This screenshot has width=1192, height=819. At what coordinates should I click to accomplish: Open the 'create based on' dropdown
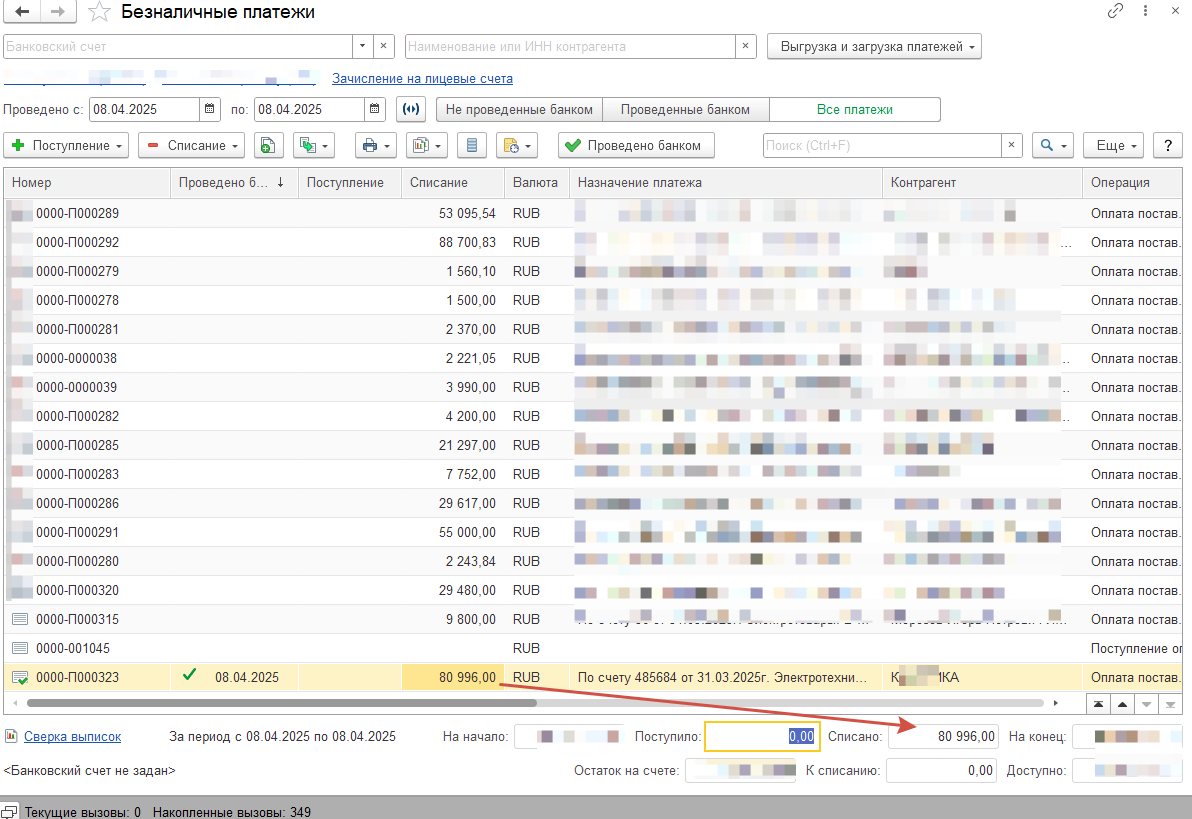[314, 145]
